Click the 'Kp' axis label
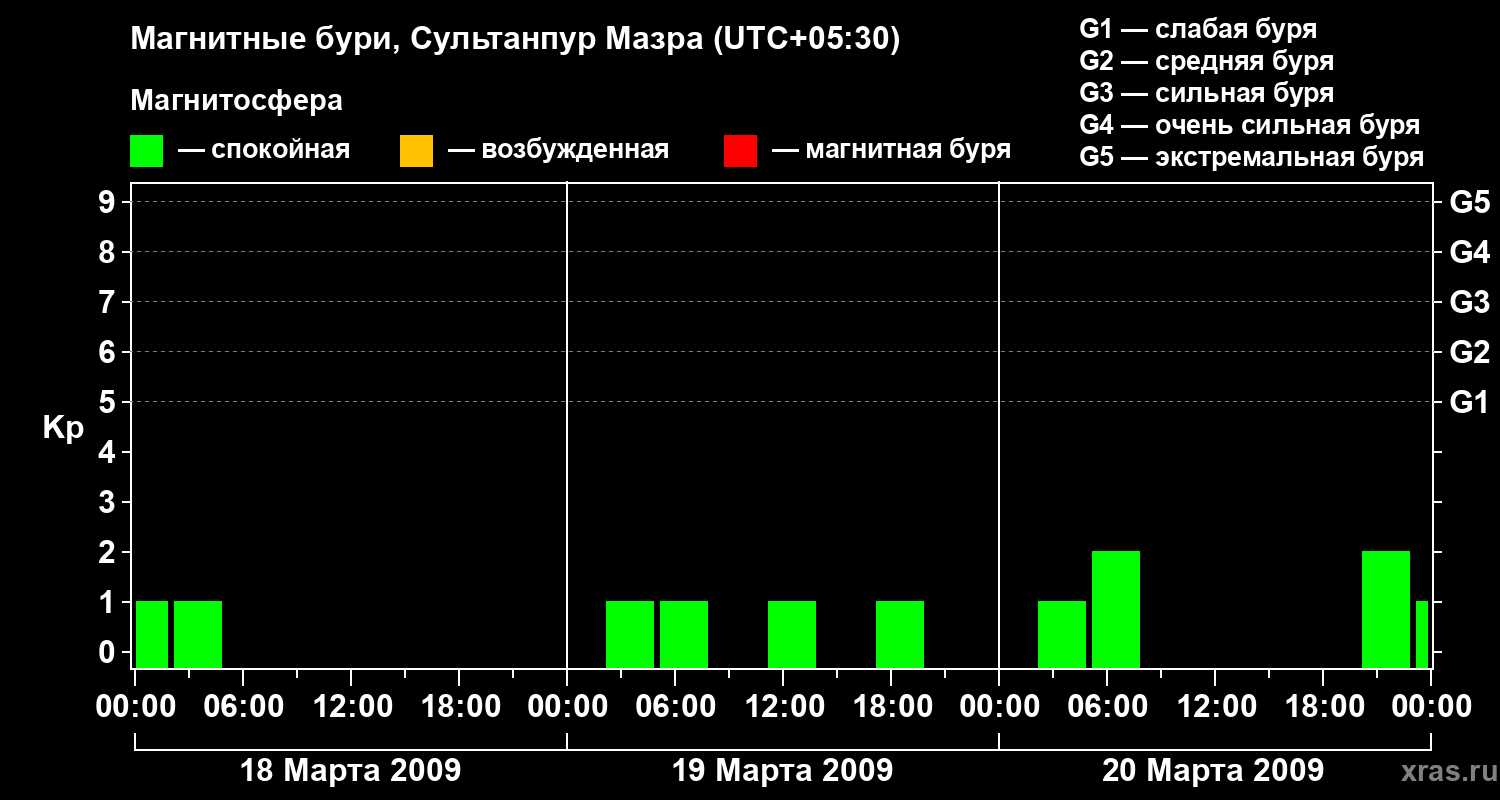The width and height of the screenshot is (1500, 800). tap(63, 428)
